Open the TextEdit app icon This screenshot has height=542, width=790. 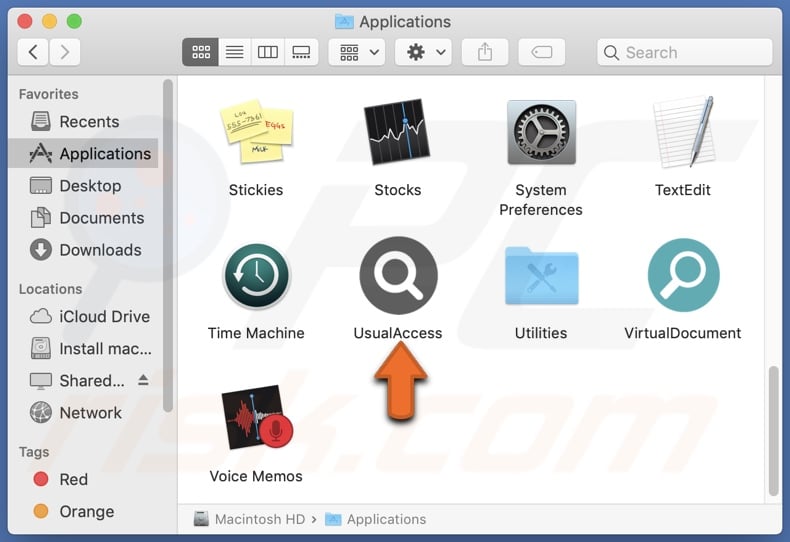click(682, 133)
